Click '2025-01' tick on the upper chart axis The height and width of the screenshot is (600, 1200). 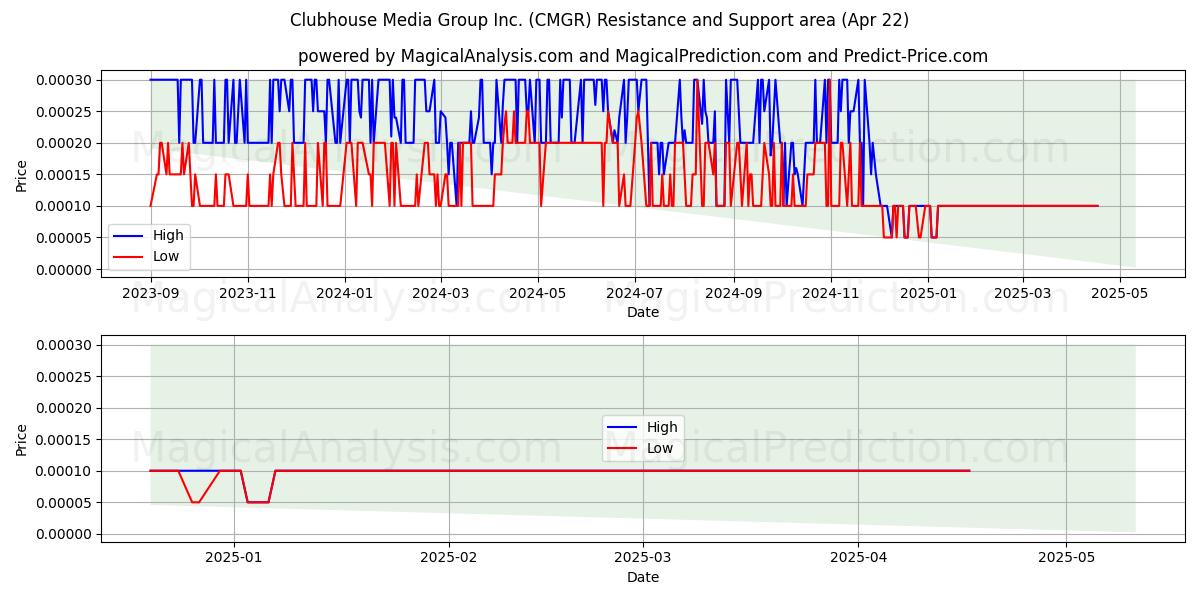(x=927, y=294)
